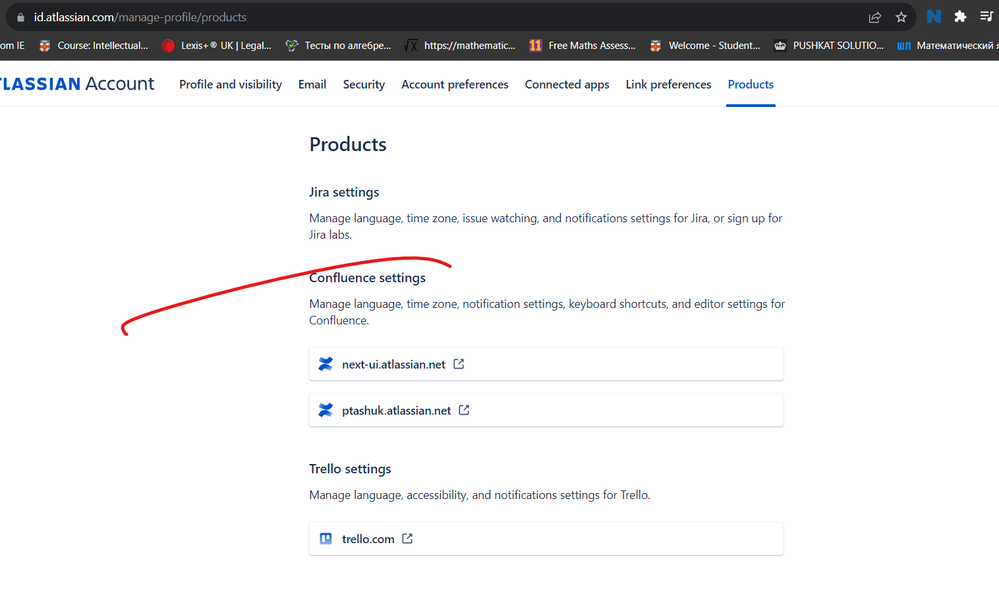Open Lexis+ UK Legal bookmark
999x600 pixels.
(217, 45)
